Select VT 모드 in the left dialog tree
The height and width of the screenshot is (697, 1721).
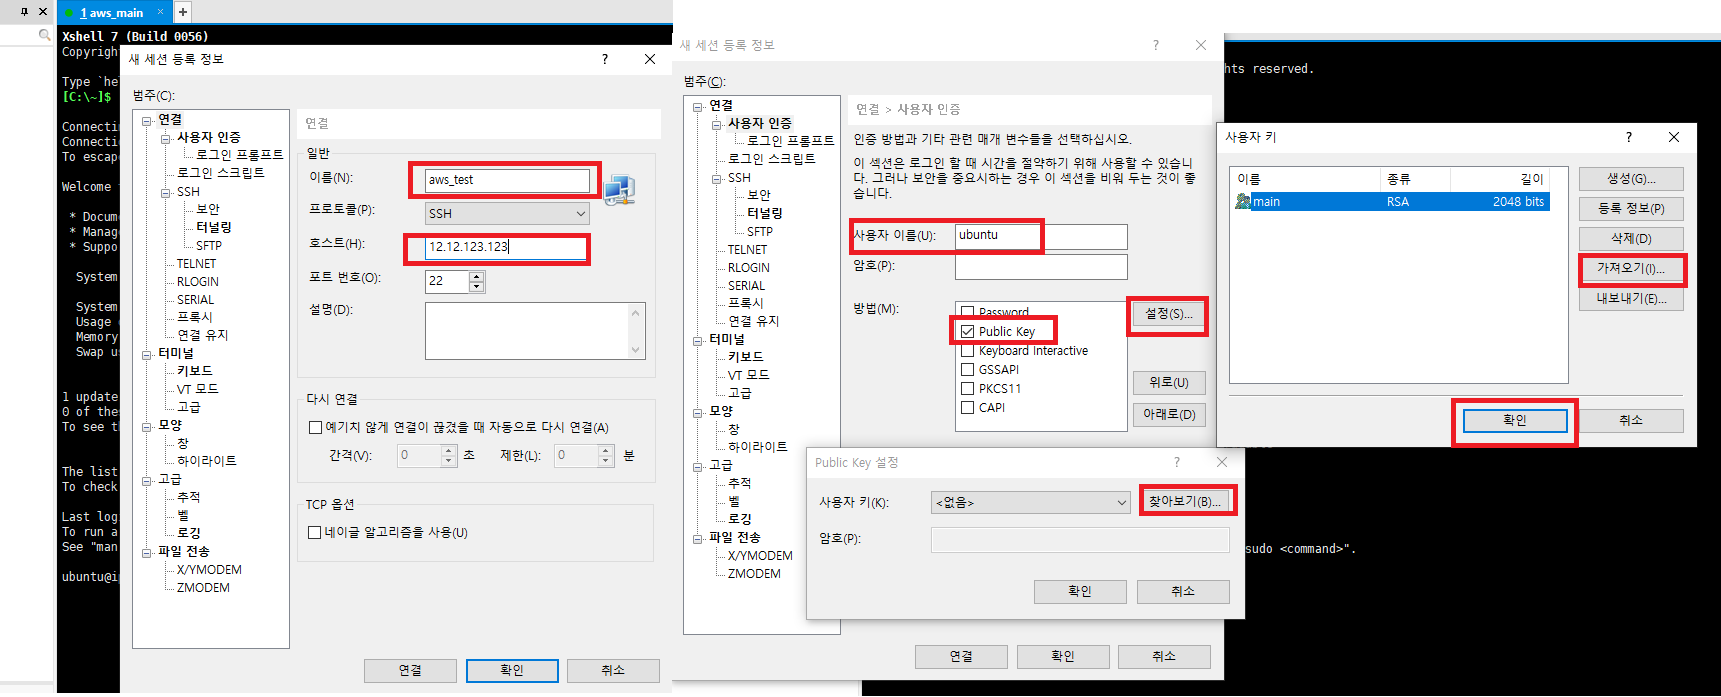(198, 389)
